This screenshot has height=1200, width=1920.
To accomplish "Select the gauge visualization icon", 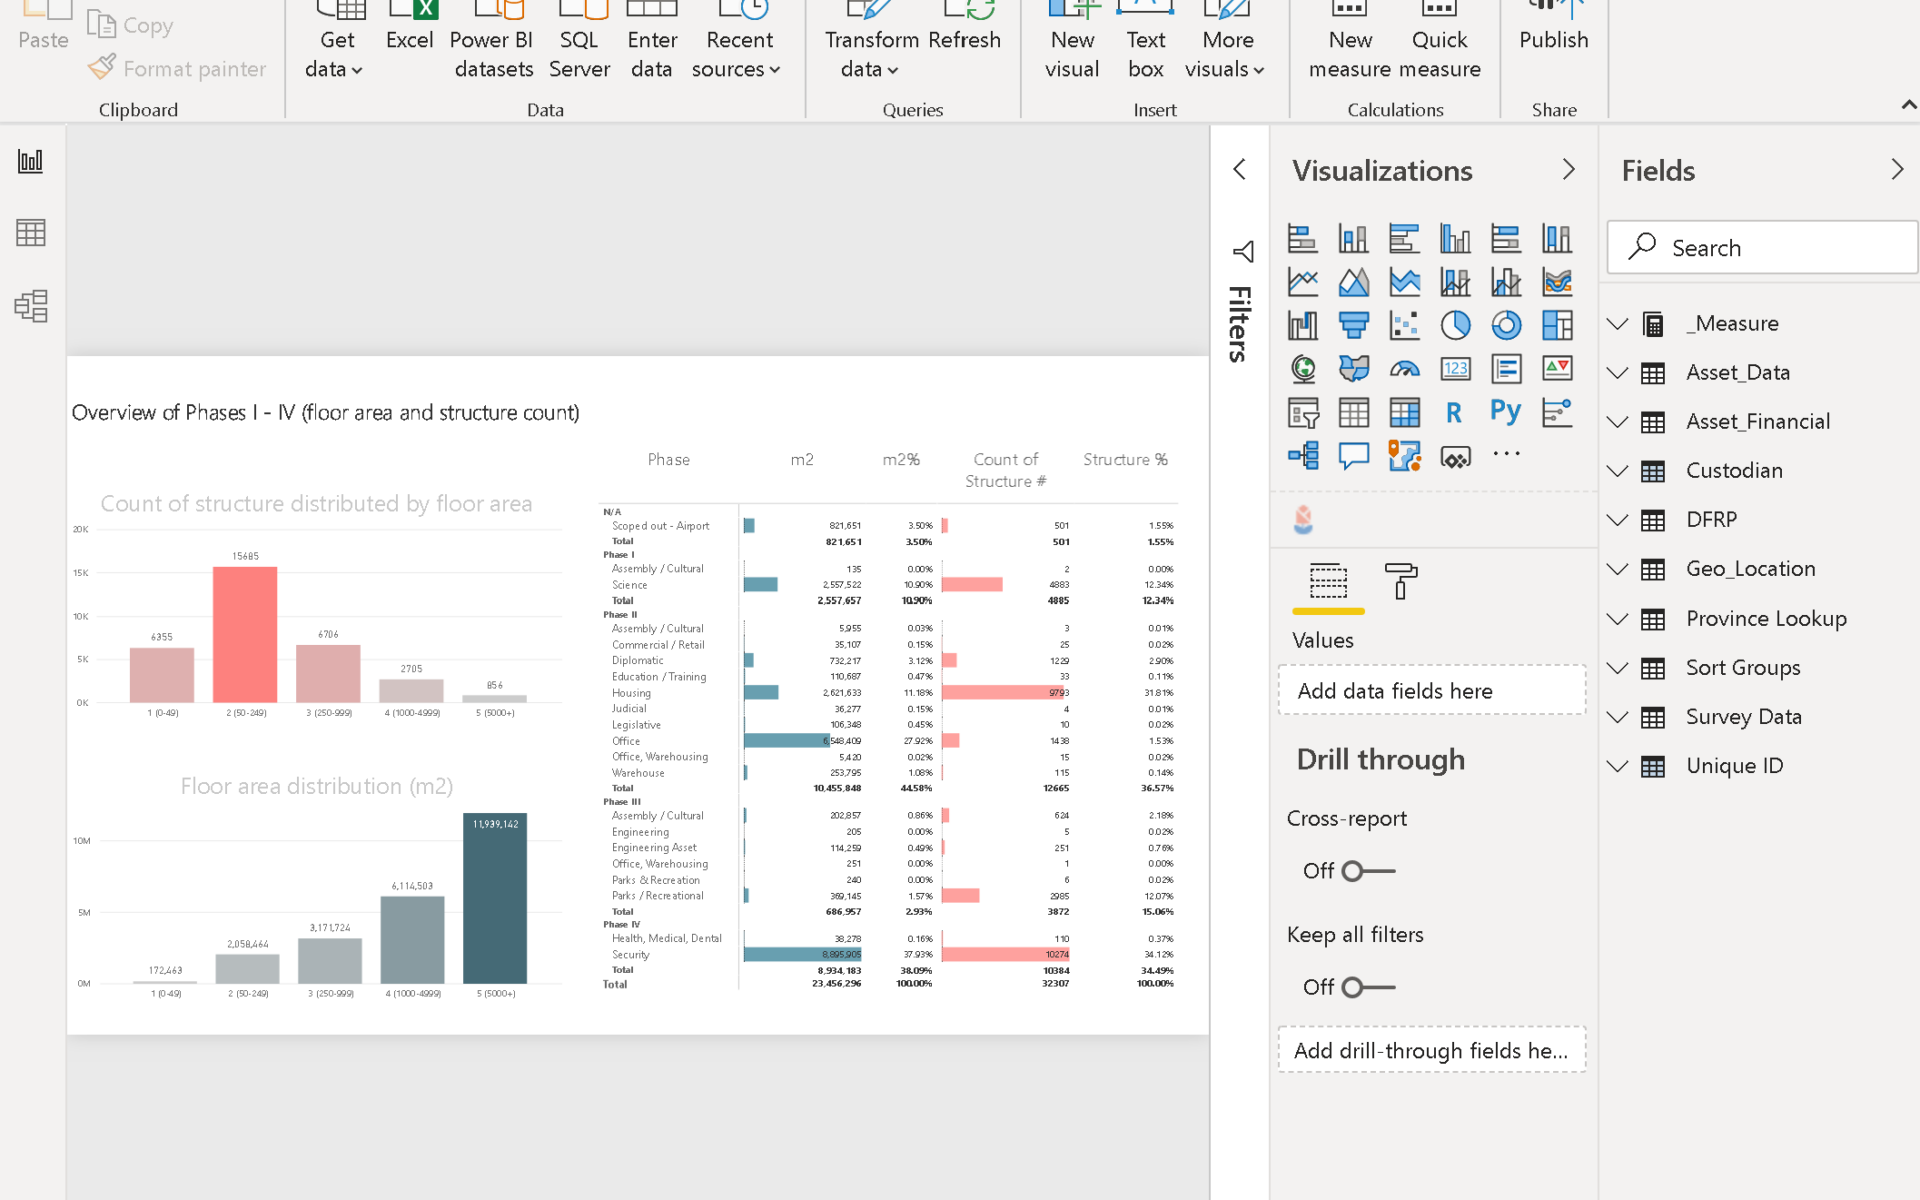I will (x=1404, y=369).
